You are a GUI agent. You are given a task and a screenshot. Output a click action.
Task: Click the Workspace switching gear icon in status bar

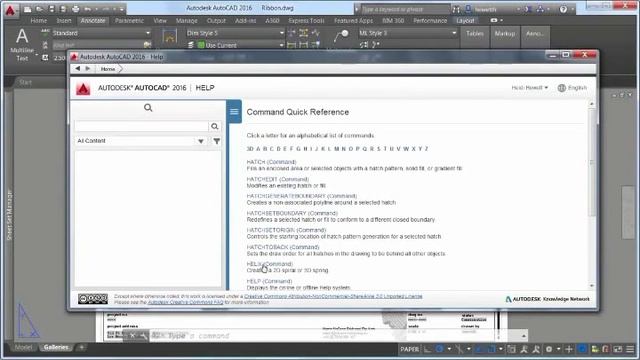point(549,349)
